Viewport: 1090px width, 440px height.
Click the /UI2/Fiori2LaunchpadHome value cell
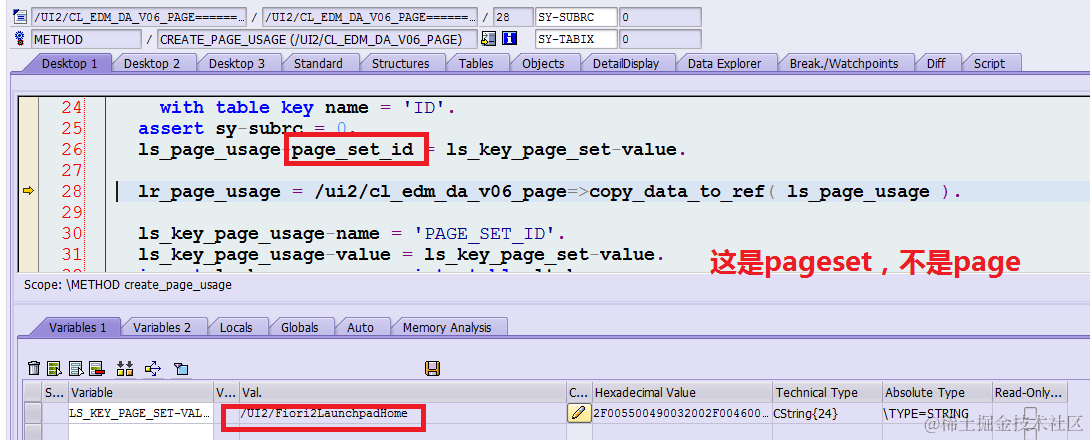pos(402,414)
